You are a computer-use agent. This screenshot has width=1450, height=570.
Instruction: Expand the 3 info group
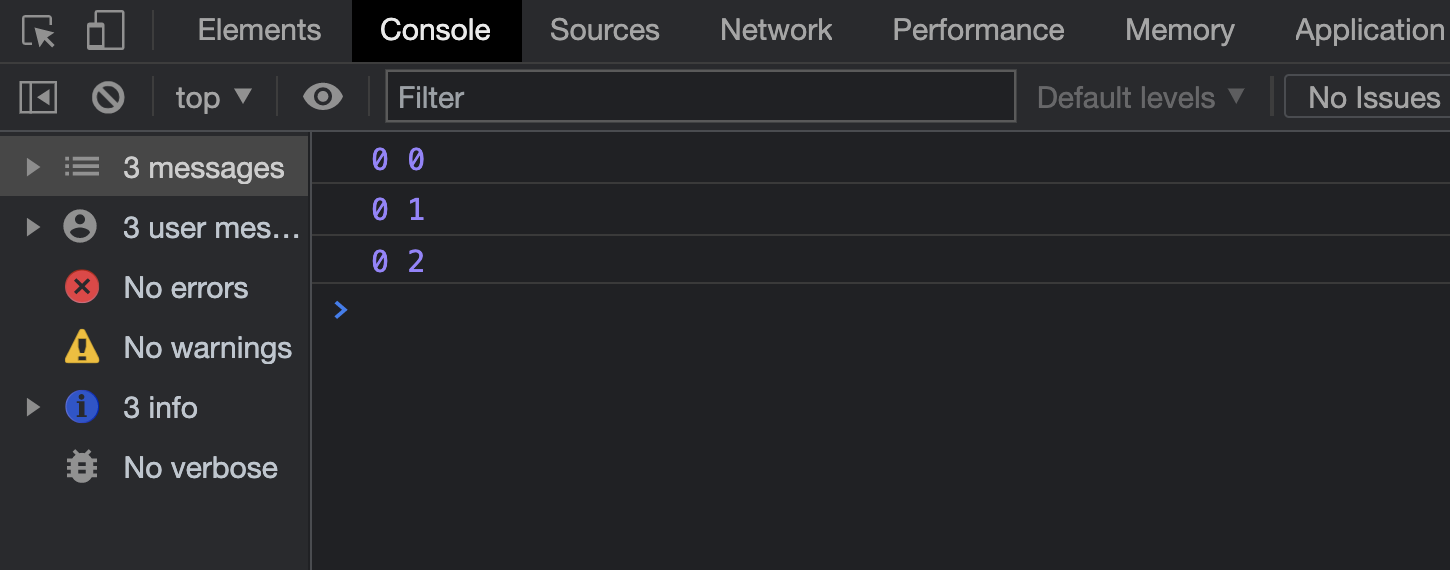33,408
